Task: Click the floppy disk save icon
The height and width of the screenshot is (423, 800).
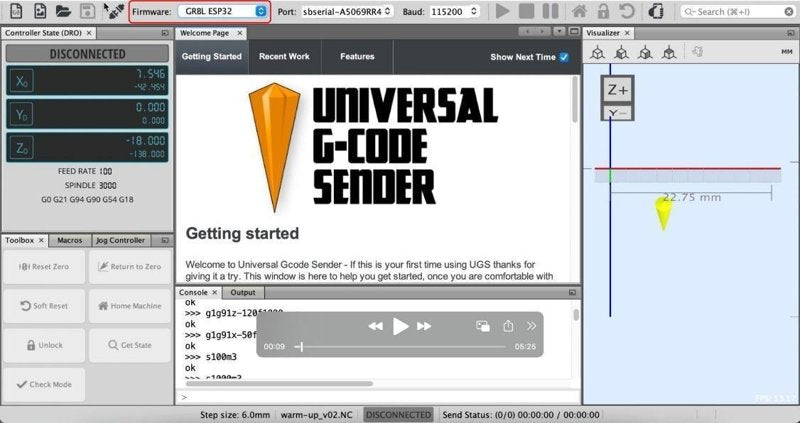Action: point(88,11)
